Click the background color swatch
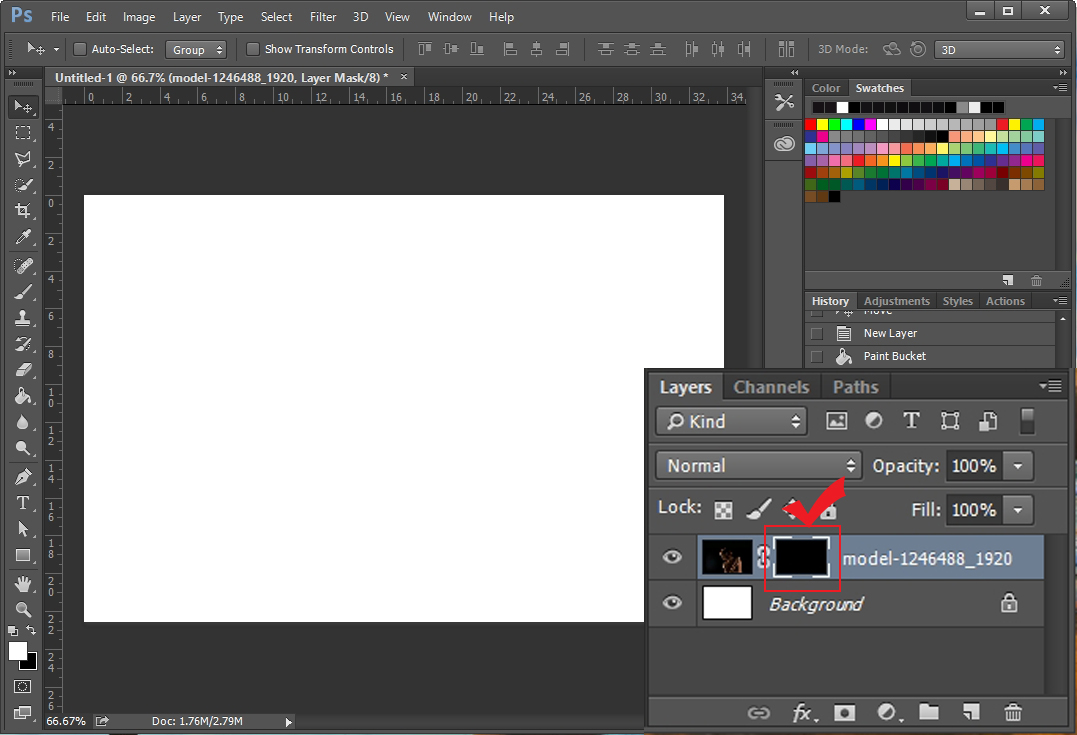This screenshot has height=735, width=1077. pos(30,663)
